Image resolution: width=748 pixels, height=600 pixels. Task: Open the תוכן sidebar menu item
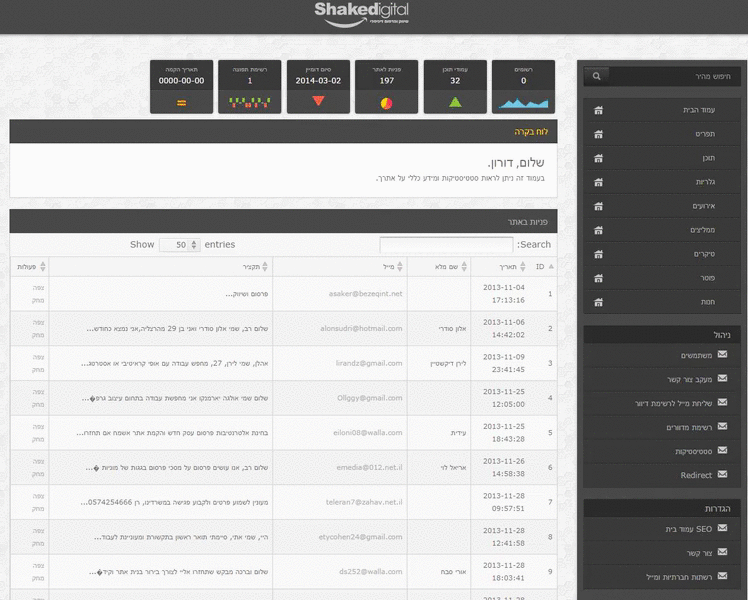coord(662,158)
